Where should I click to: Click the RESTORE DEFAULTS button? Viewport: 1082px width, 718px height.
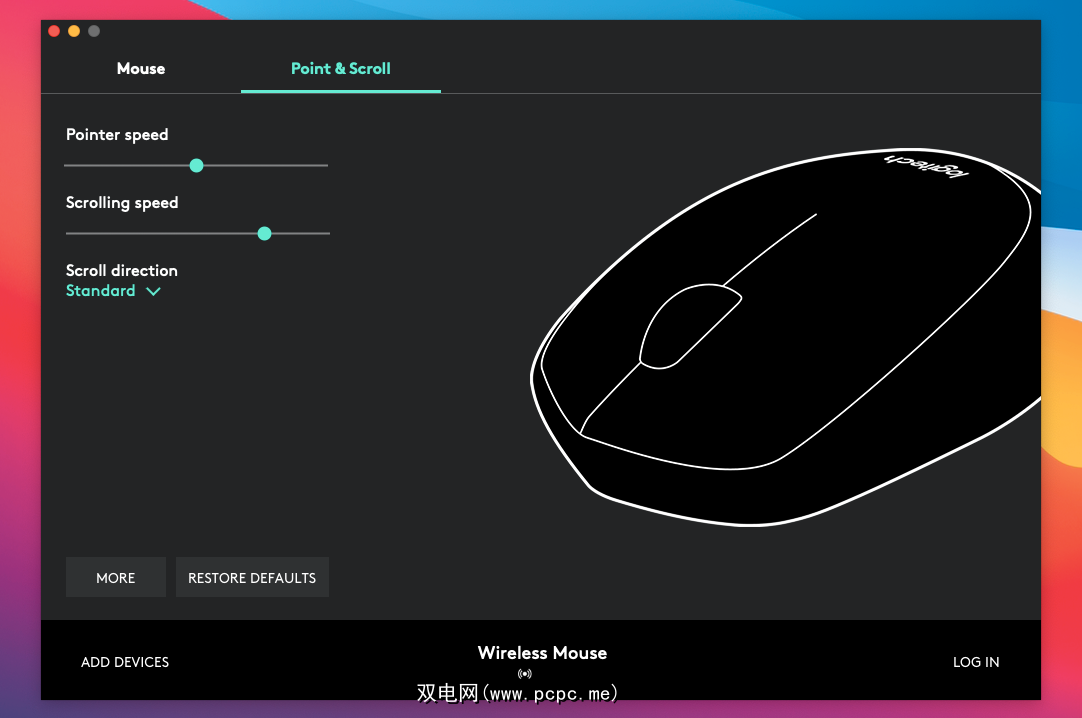tap(252, 577)
